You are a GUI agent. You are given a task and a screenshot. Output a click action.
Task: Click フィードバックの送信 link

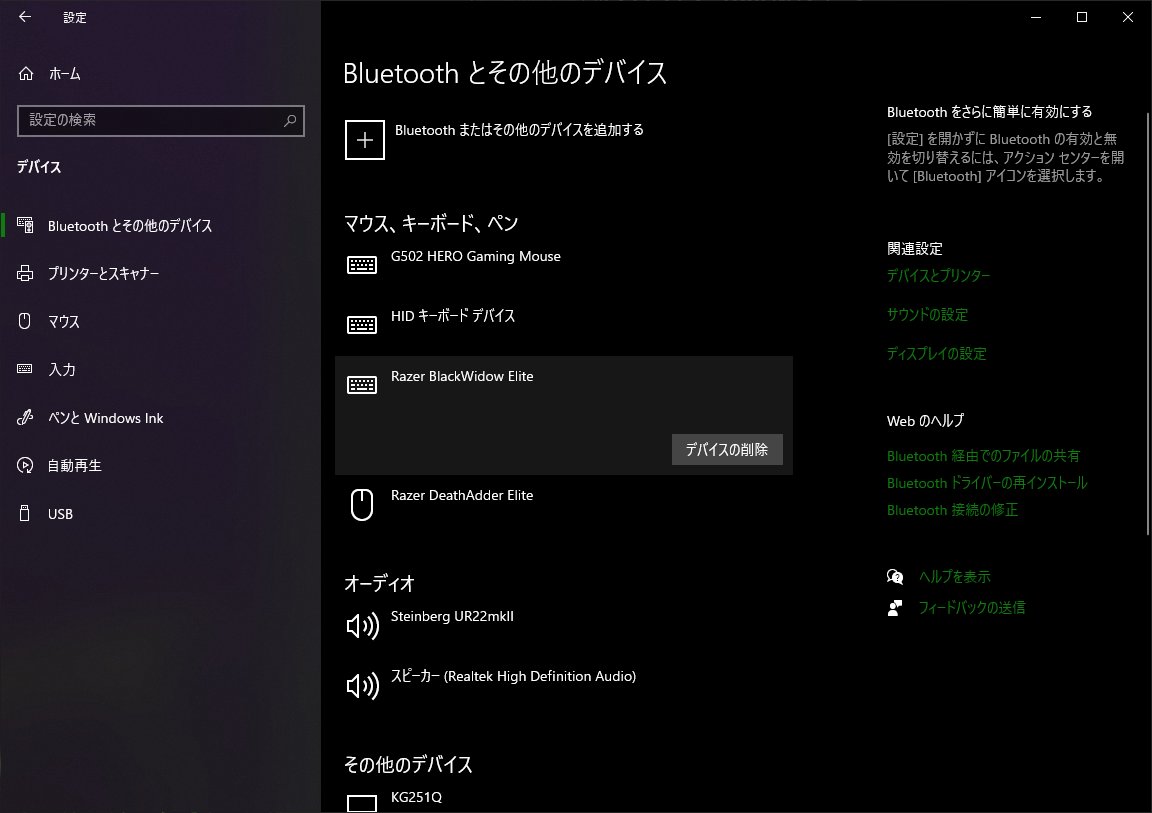tap(971, 608)
